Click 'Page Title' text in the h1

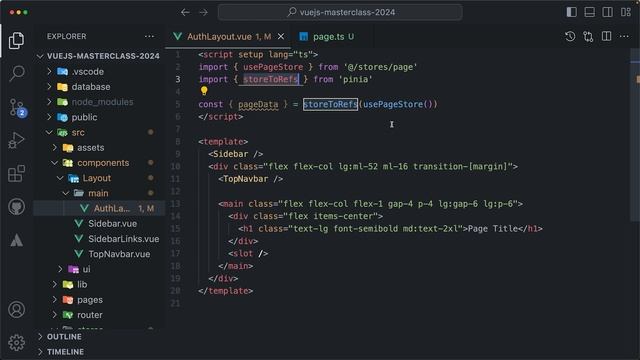click(x=493, y=229)
